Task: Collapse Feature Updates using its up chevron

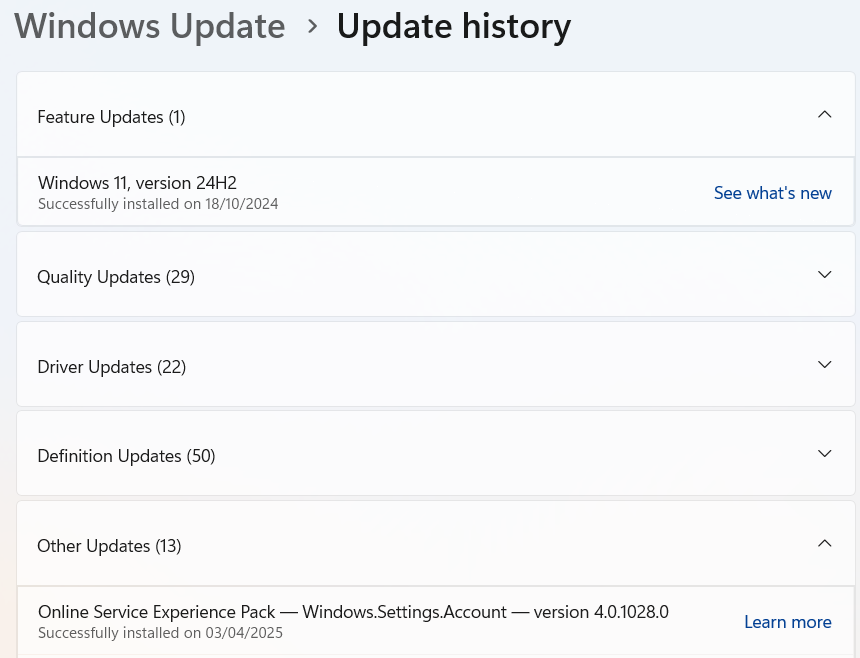Action: 824,115
